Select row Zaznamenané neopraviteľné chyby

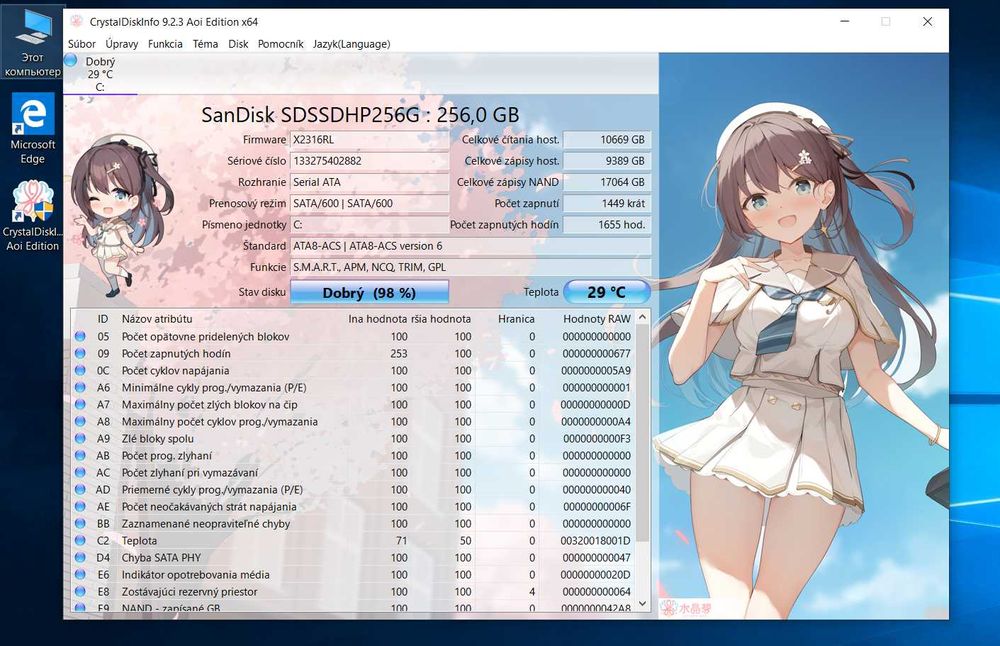[x=353, y=524]
